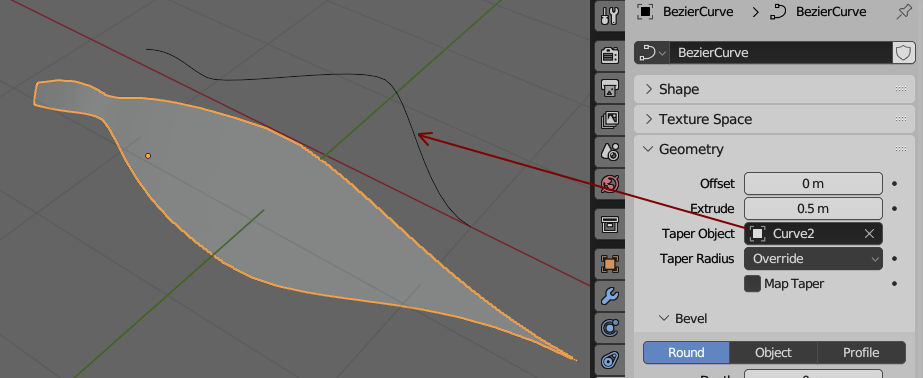Open the Render properties tab icon
Image resolution: width=923 pixels, height=378 pixels.
click(x=609, y=56)
